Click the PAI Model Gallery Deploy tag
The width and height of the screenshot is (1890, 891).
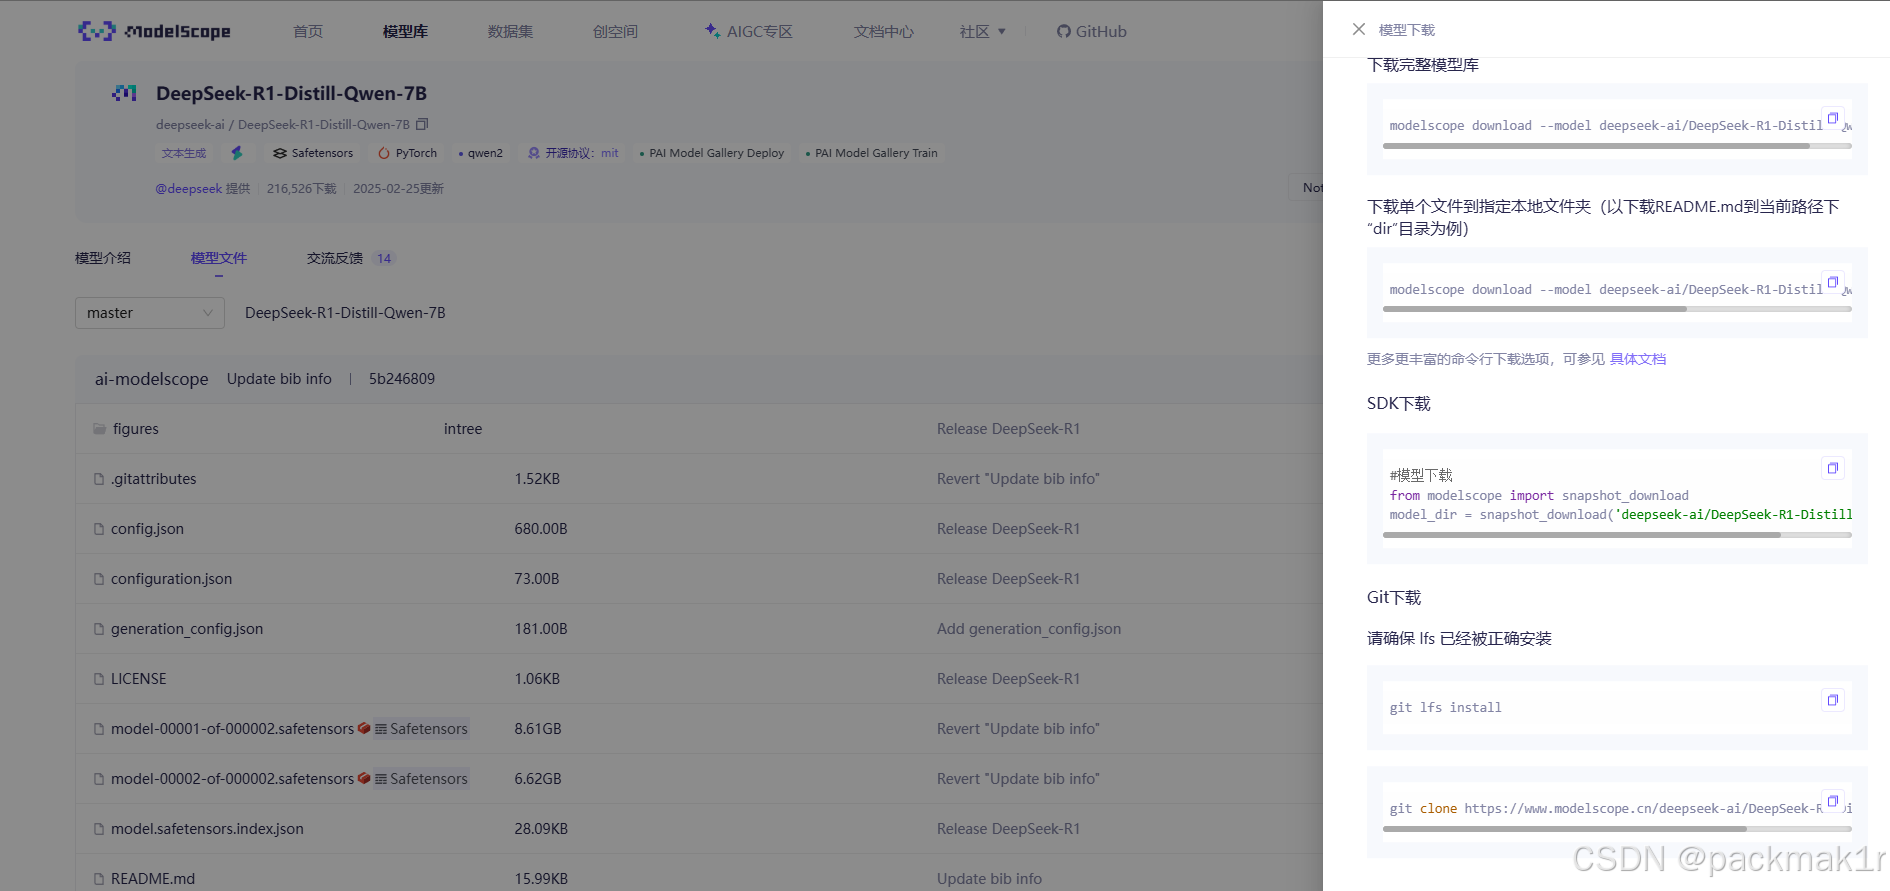pos(712,153)
